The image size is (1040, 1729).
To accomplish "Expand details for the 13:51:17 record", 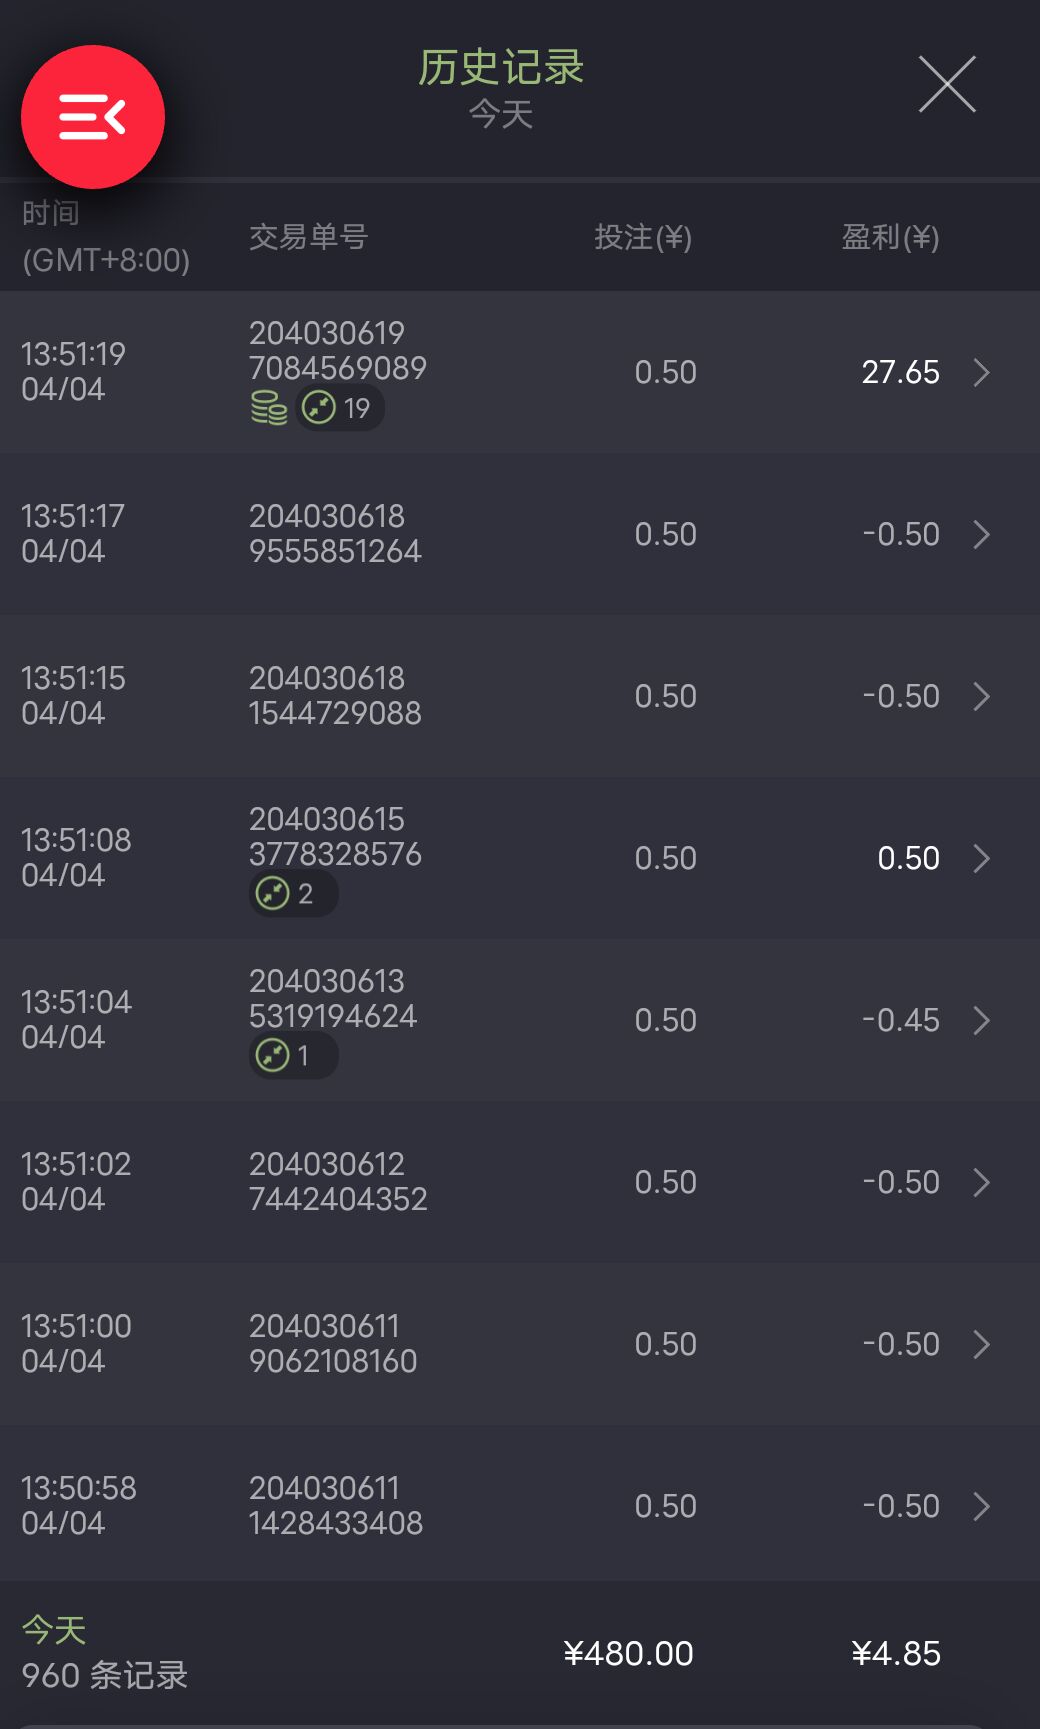I will coord(981,535).
